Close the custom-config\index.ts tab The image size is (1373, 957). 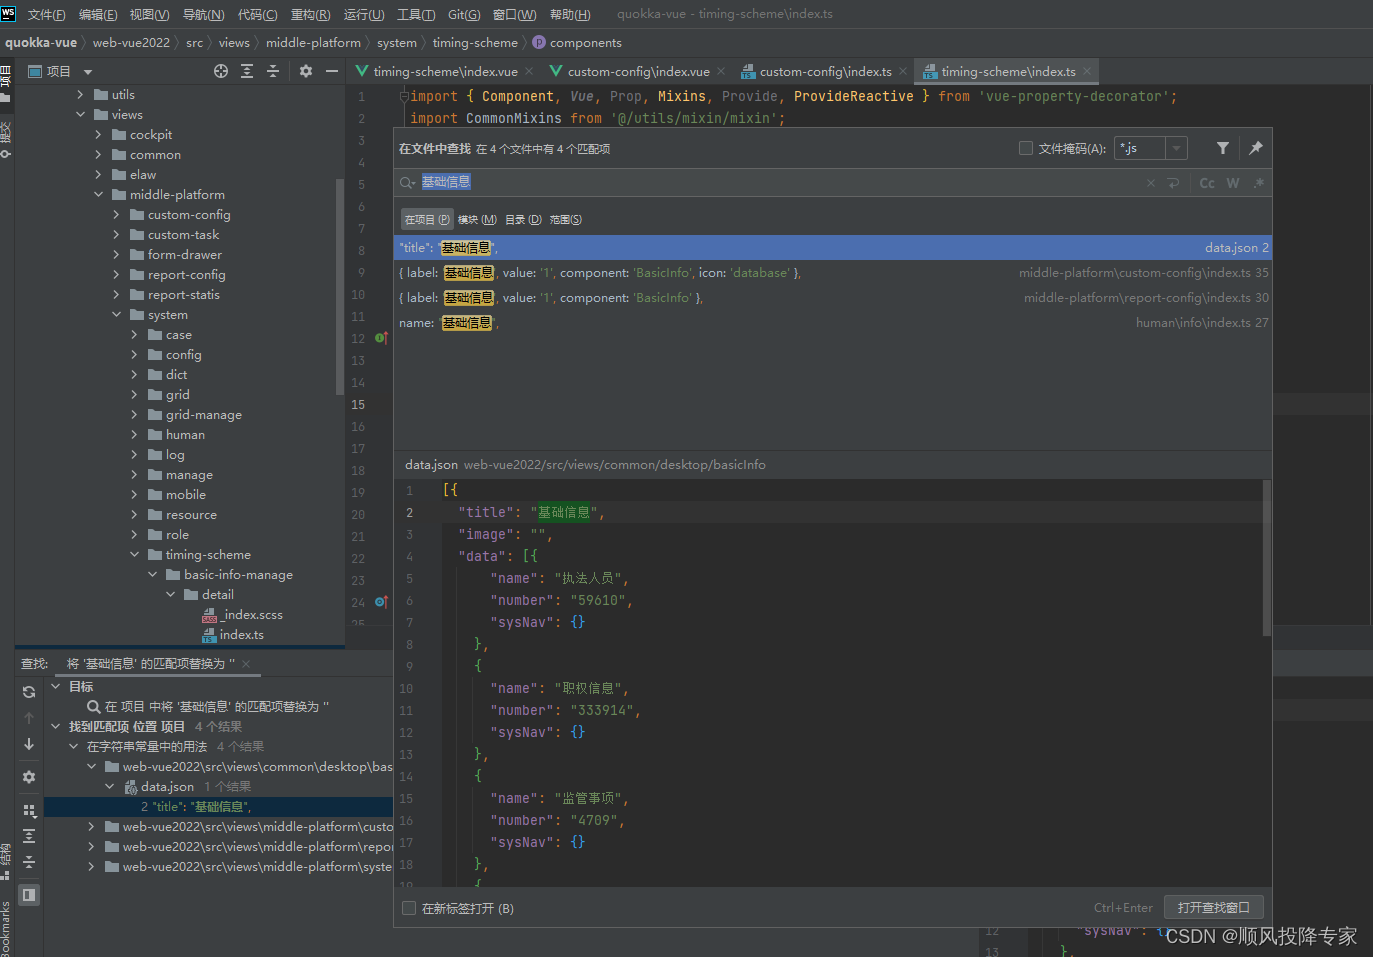903,71
